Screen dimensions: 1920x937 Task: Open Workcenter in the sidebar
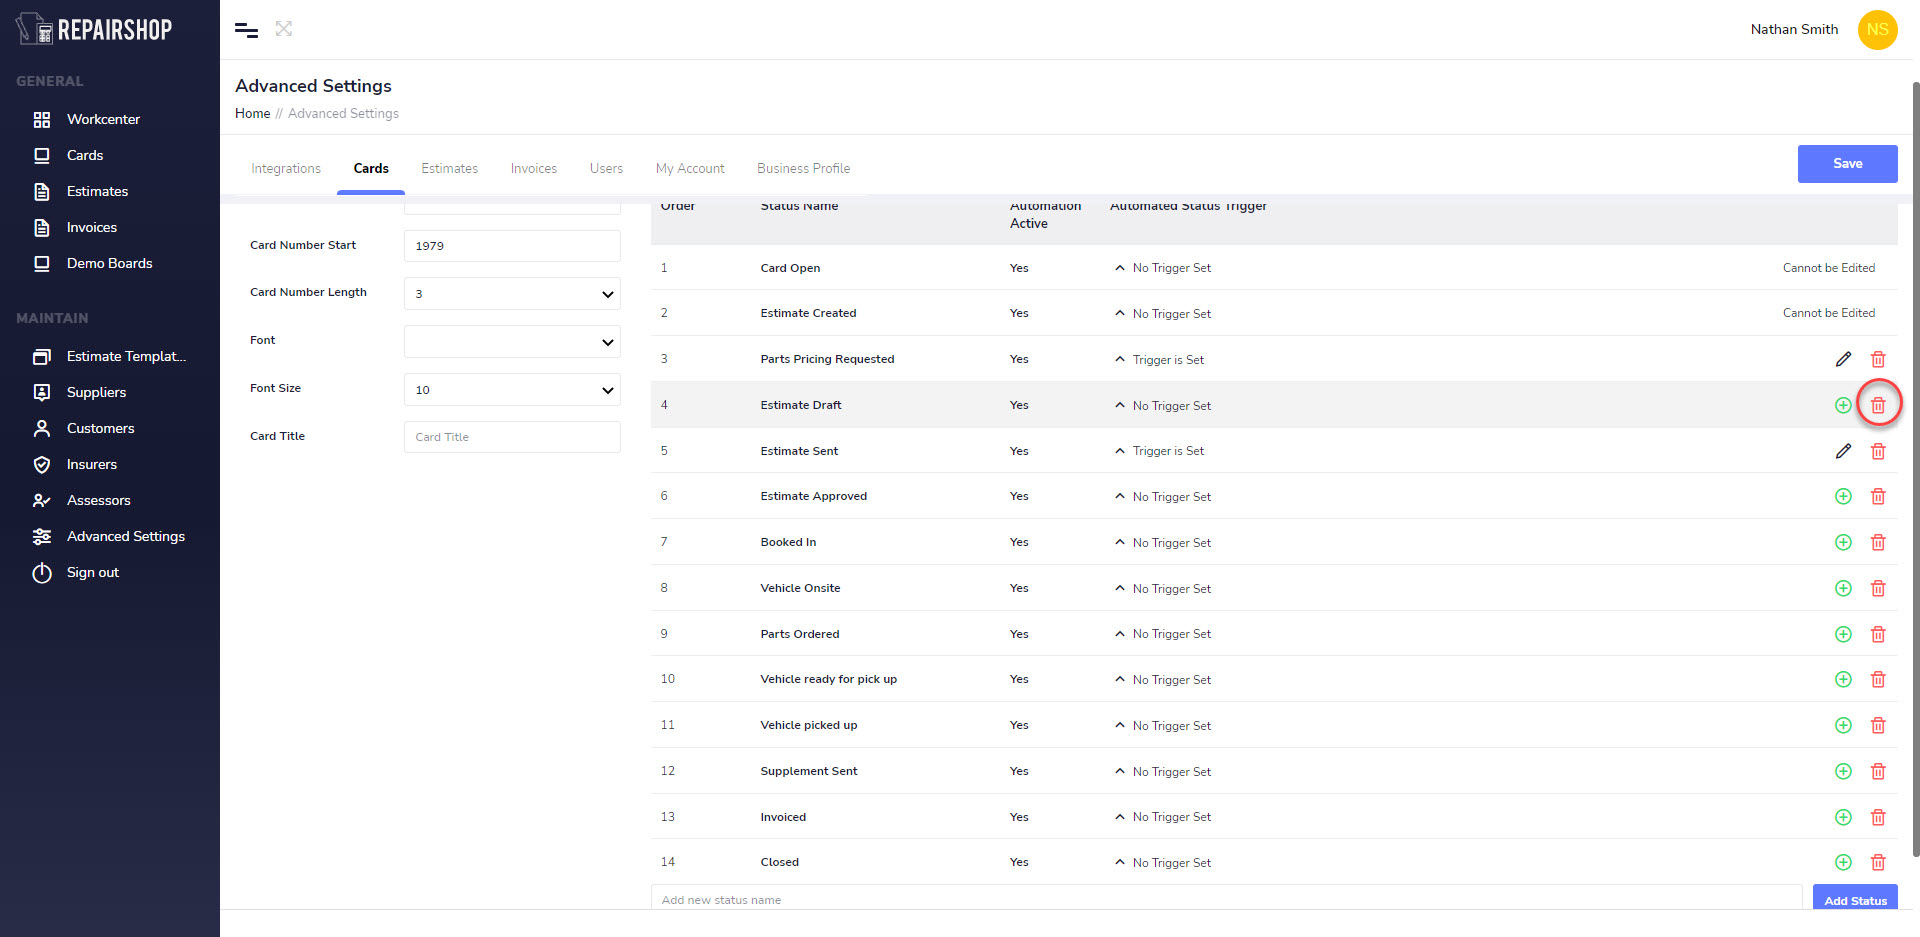coord(103,119)
